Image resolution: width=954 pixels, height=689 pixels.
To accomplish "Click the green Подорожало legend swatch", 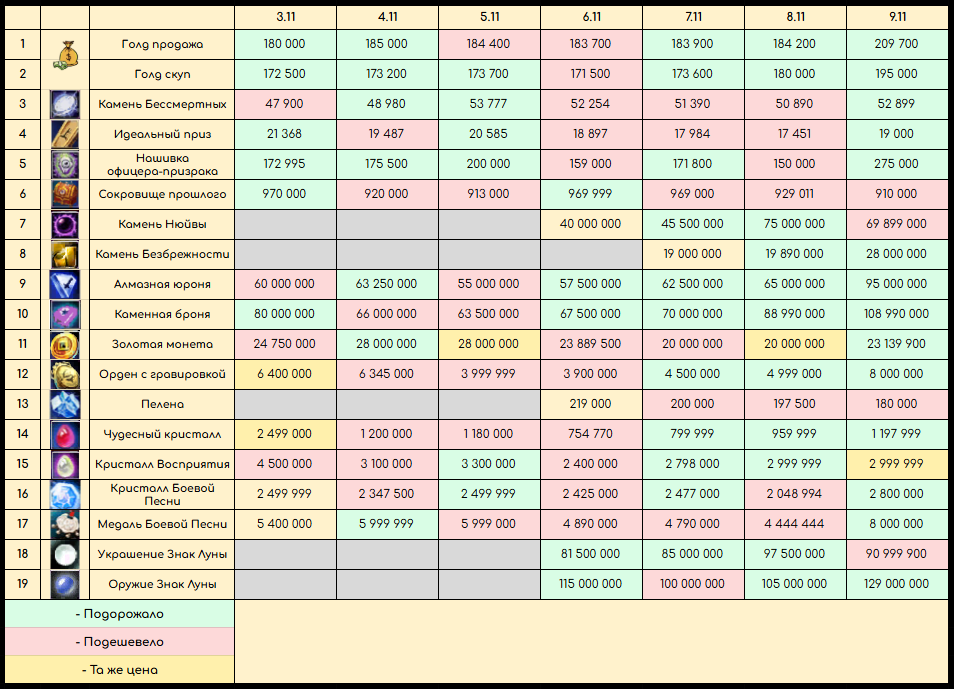I will (x=119, y=614).
